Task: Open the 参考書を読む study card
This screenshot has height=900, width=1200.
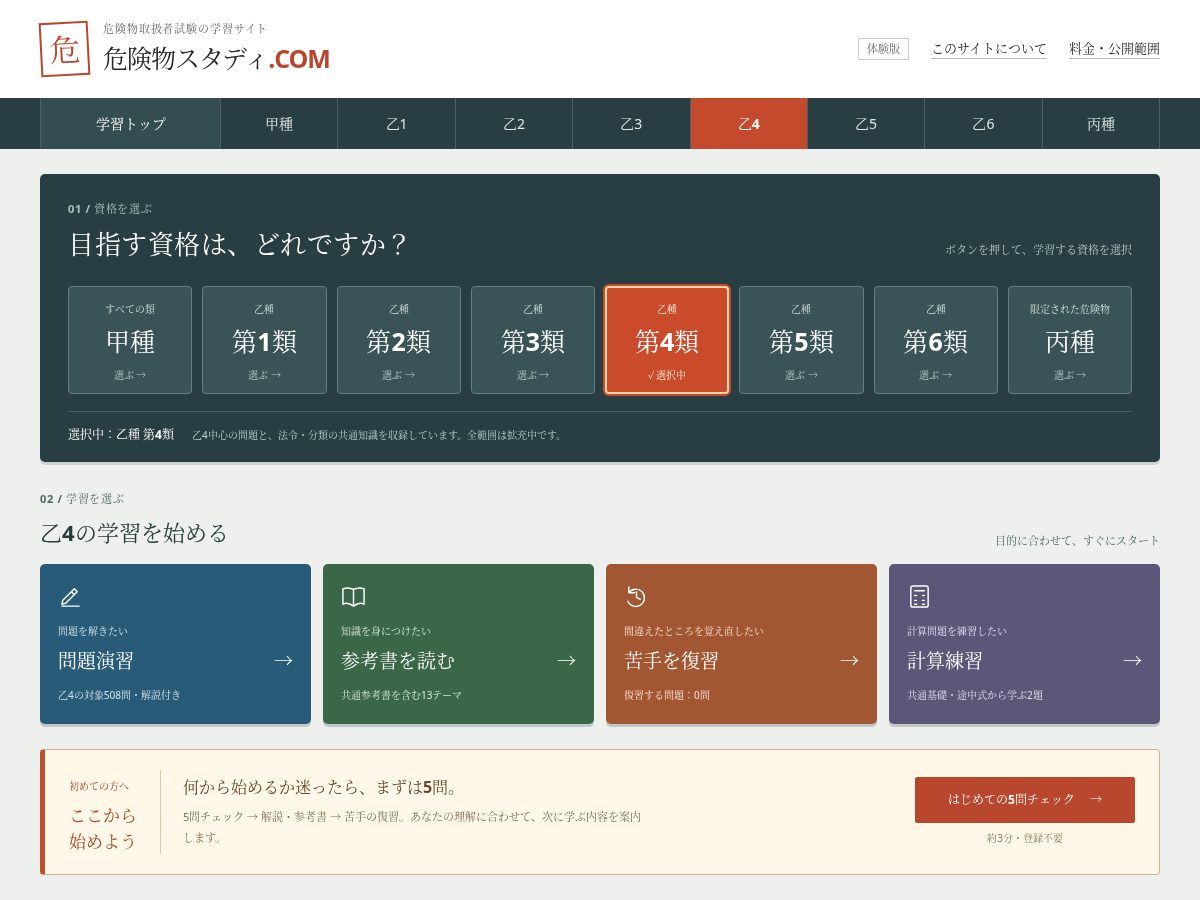Action: tap(458, 644)
